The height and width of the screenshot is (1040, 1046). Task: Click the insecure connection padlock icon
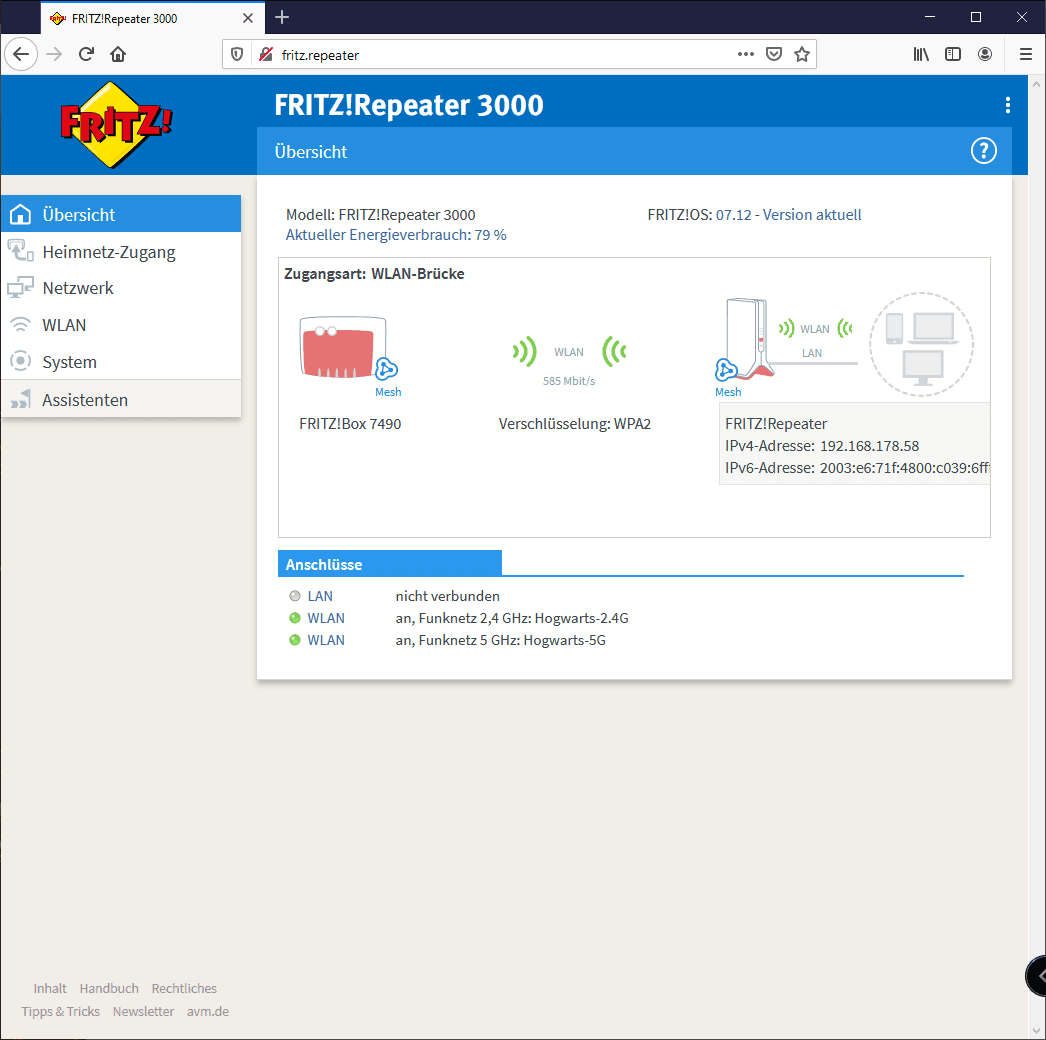[266, 54]
